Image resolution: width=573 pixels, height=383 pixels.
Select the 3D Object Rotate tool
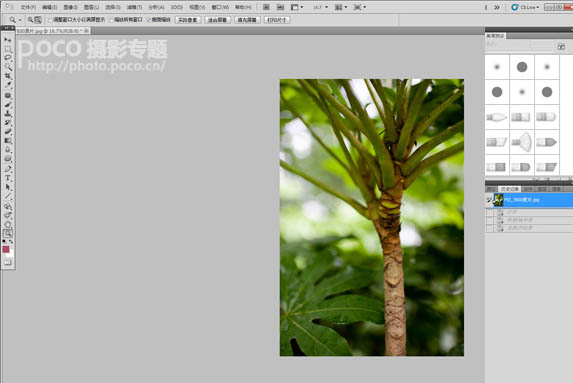pyautogui.click(x=8, y=206)
